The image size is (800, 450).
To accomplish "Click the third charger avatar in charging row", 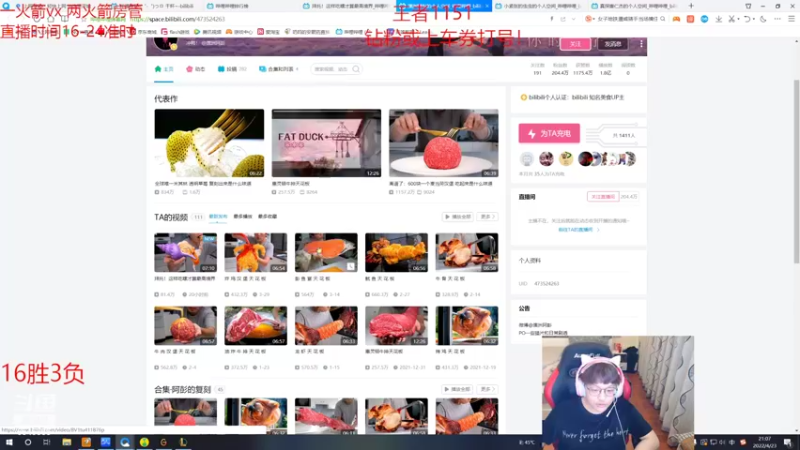I will click(x=566, y=159).
